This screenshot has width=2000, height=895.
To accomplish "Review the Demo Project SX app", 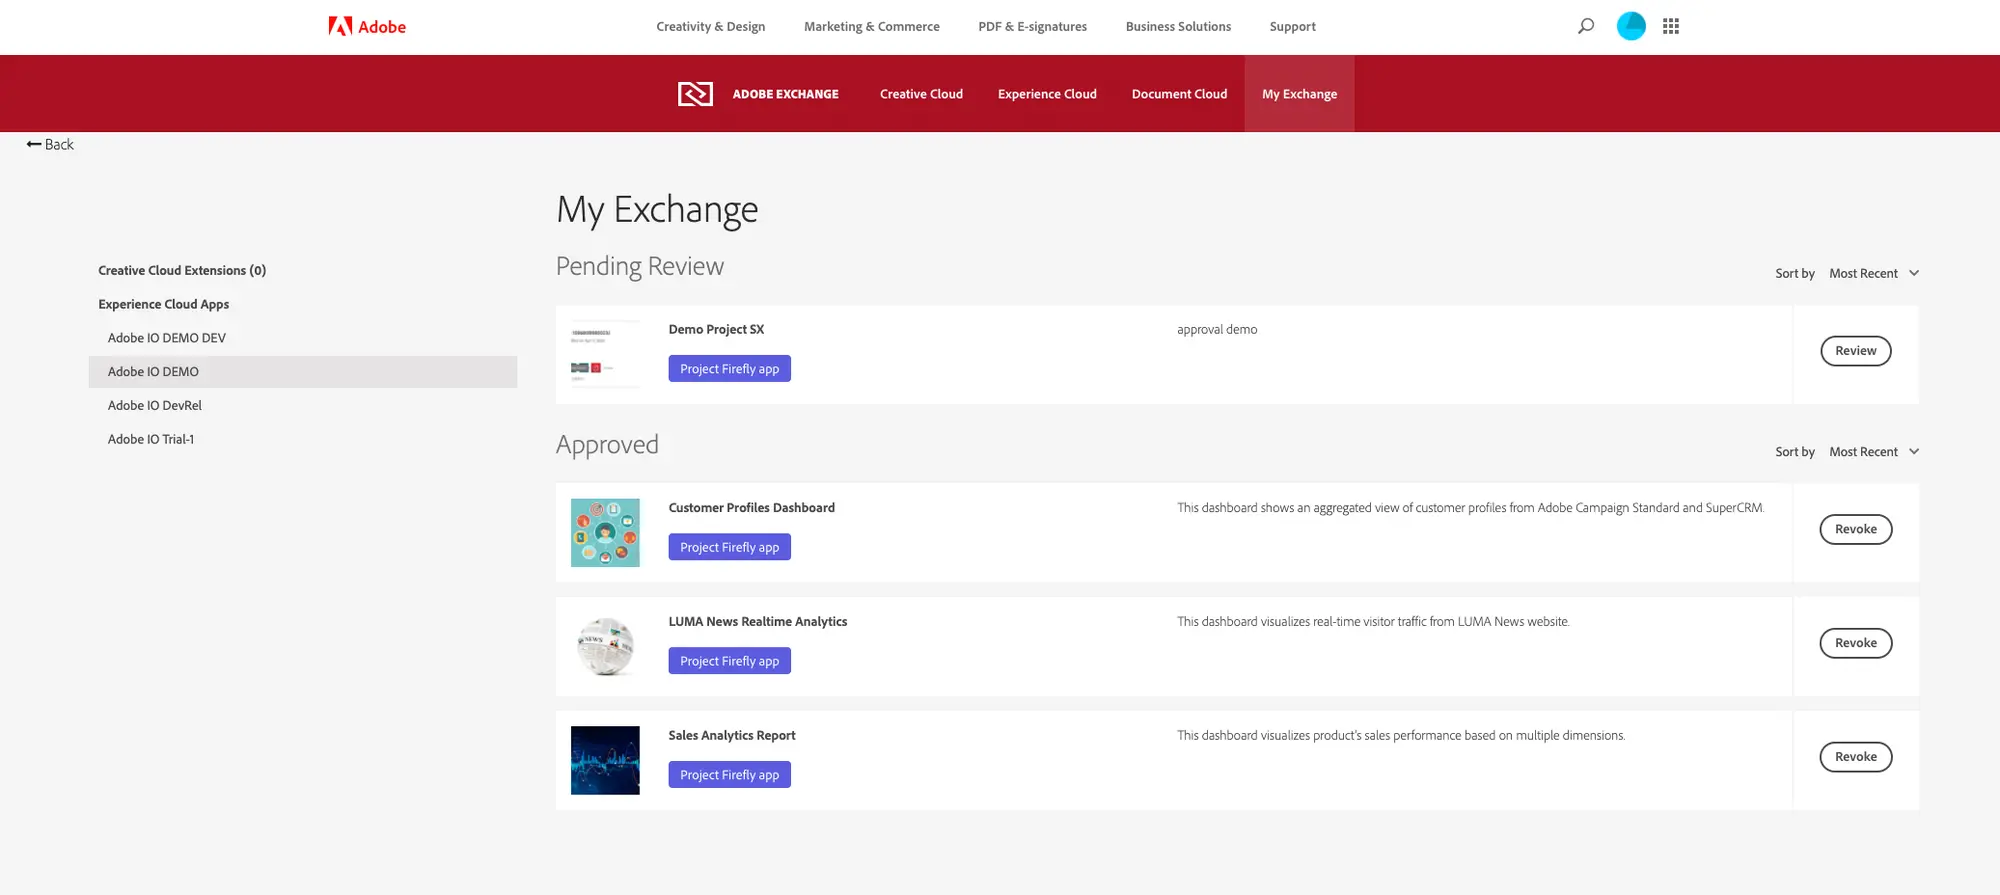I will 1855,351.
